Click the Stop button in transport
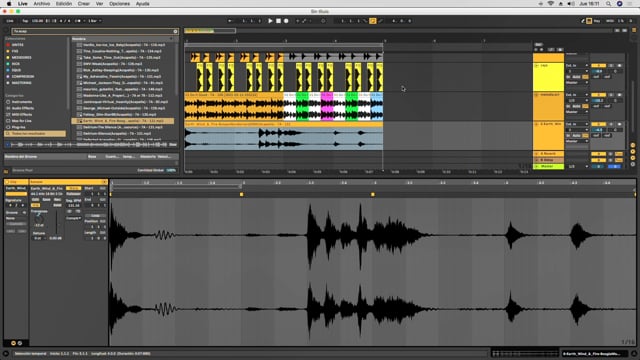This screenshot has height=360, width=640. 278,21
